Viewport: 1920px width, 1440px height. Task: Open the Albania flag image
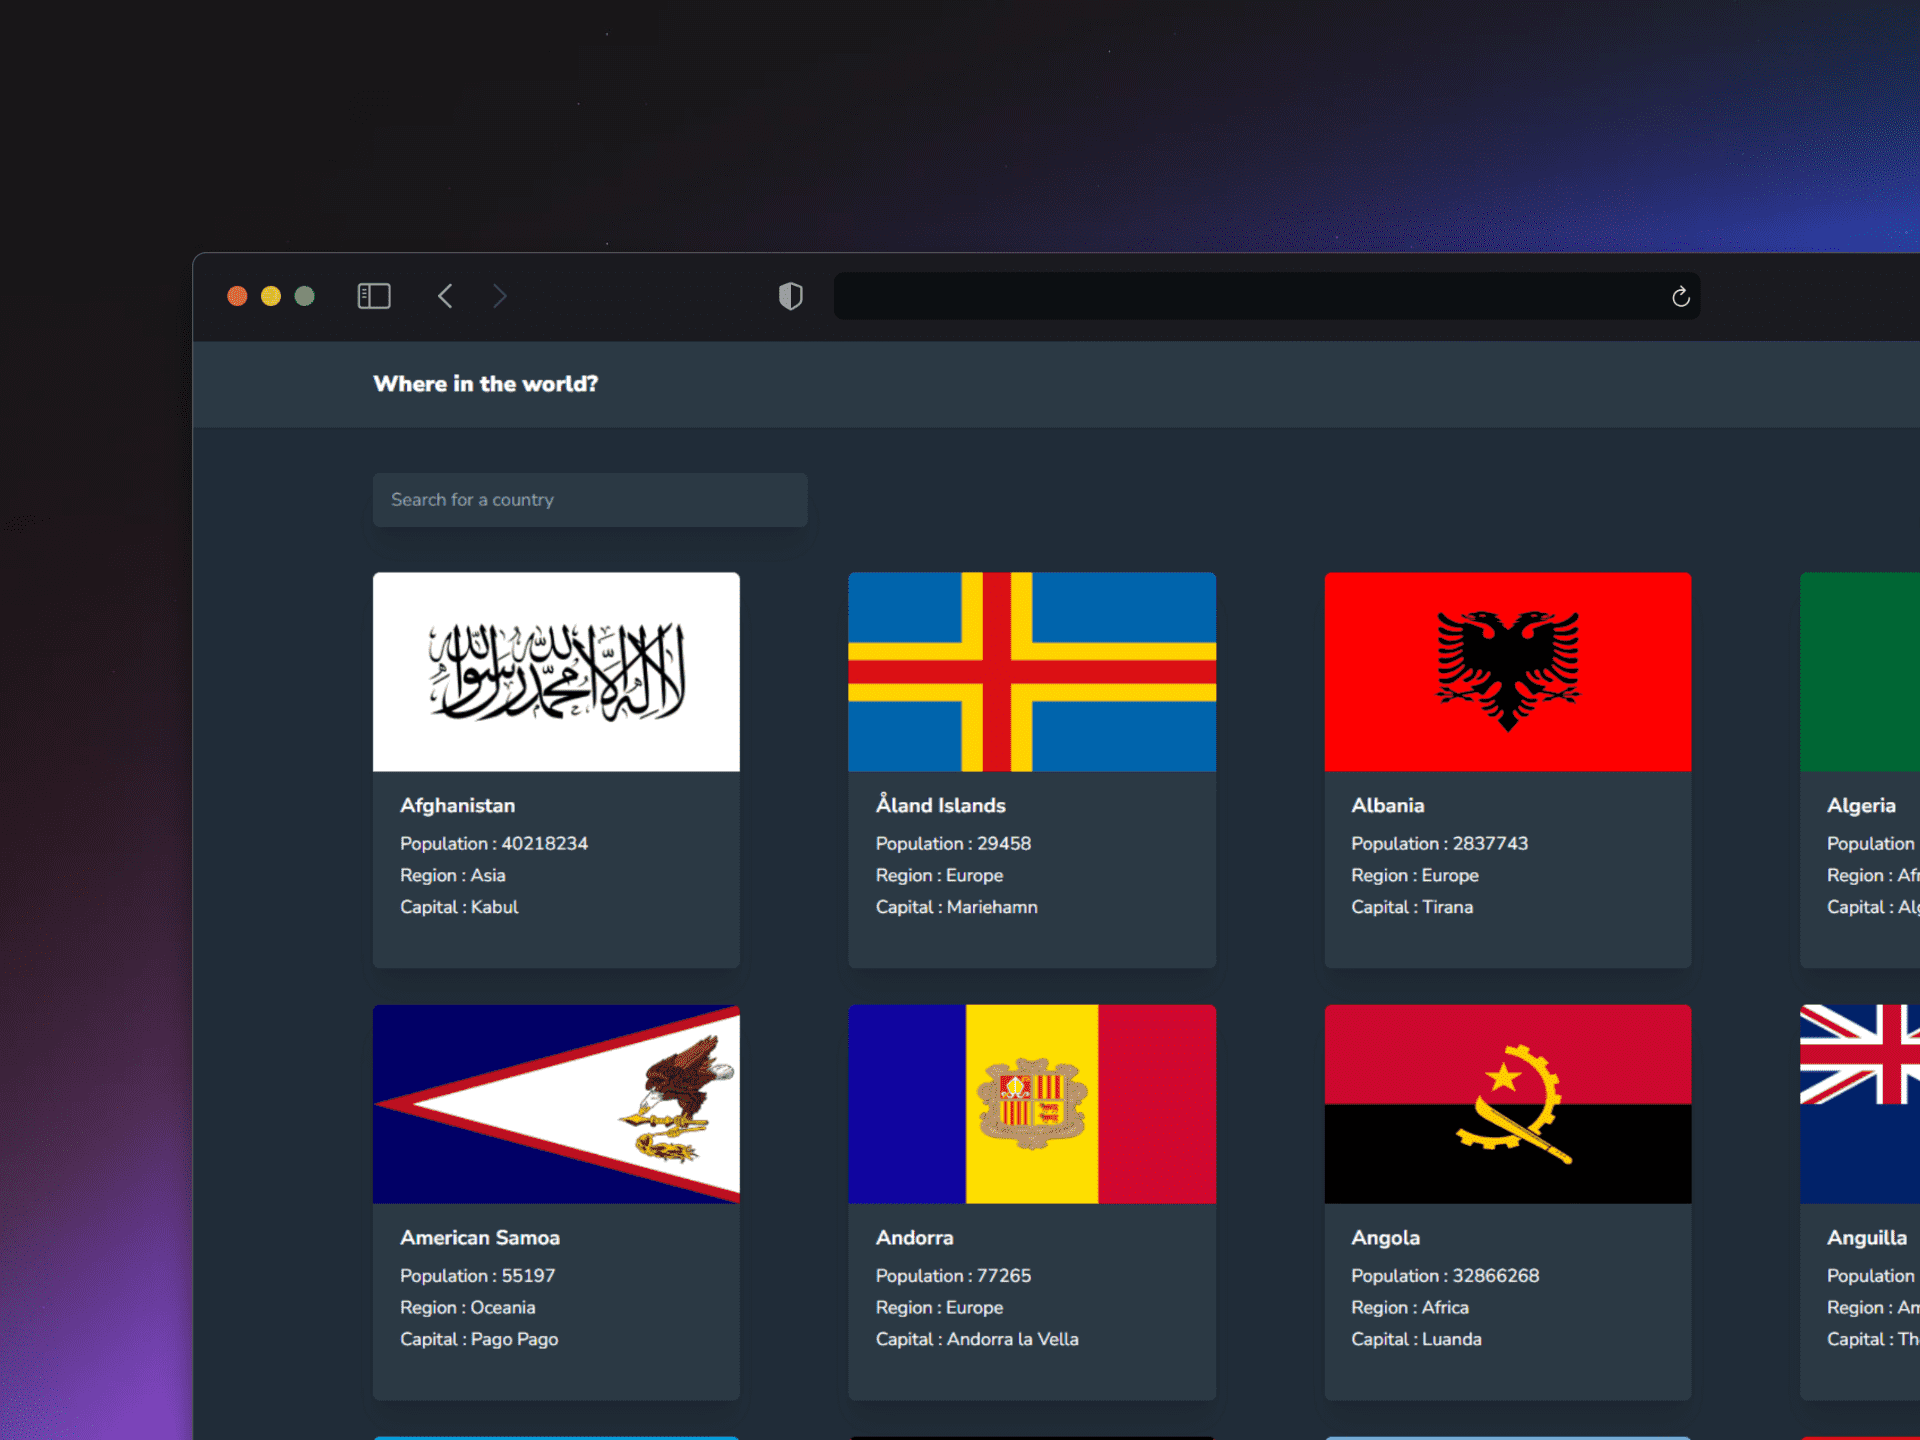(1508, 672)
